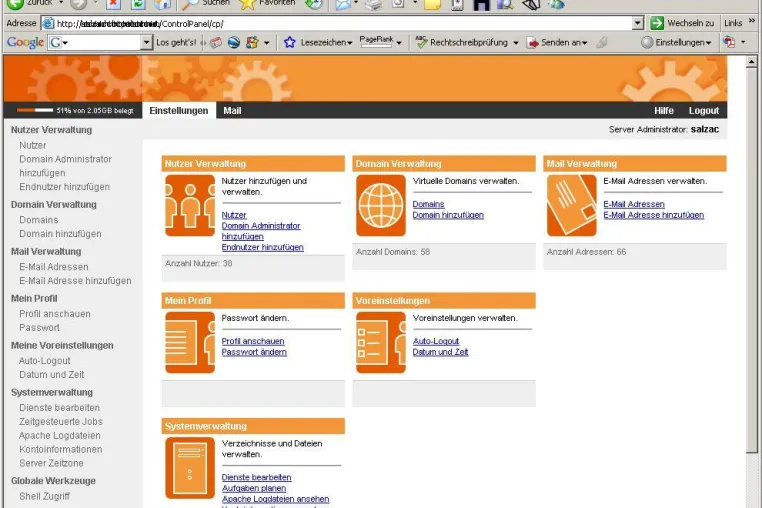The image size is (762, 508).
Task: Click the Mein Profil document icon
Action: pos(190,343)
